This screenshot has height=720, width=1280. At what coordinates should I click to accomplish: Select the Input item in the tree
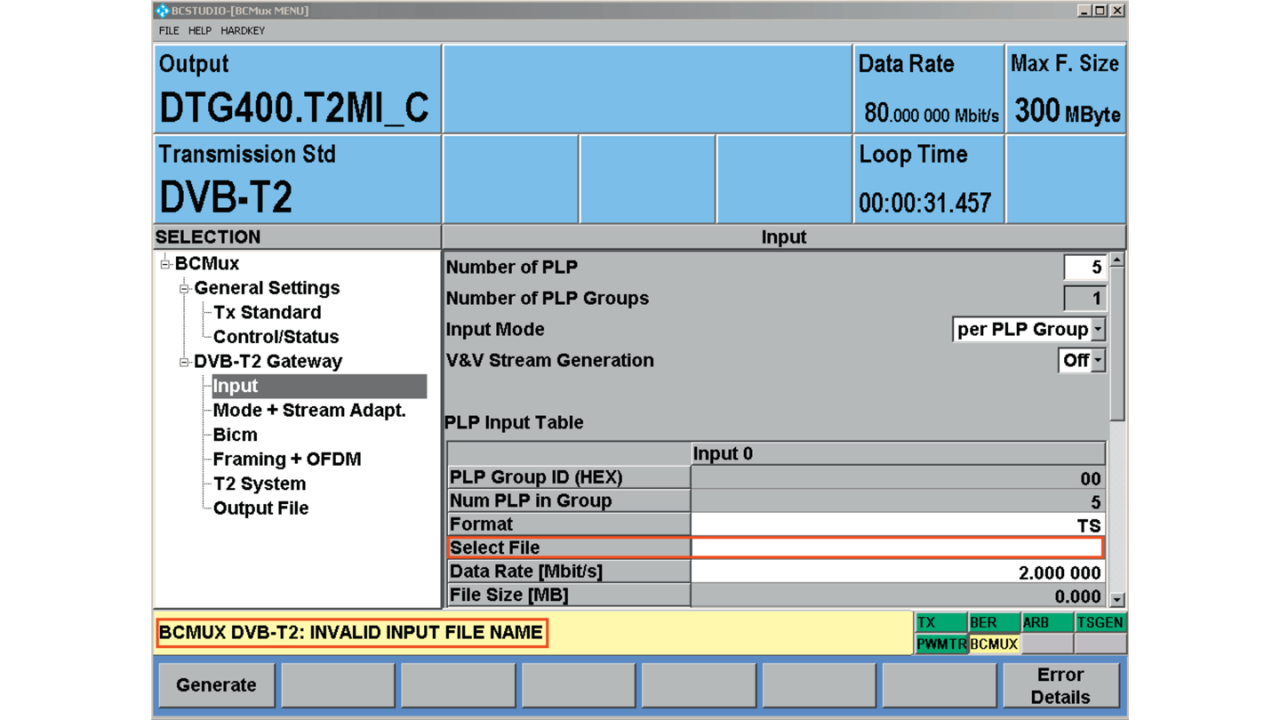coord(319,386)
